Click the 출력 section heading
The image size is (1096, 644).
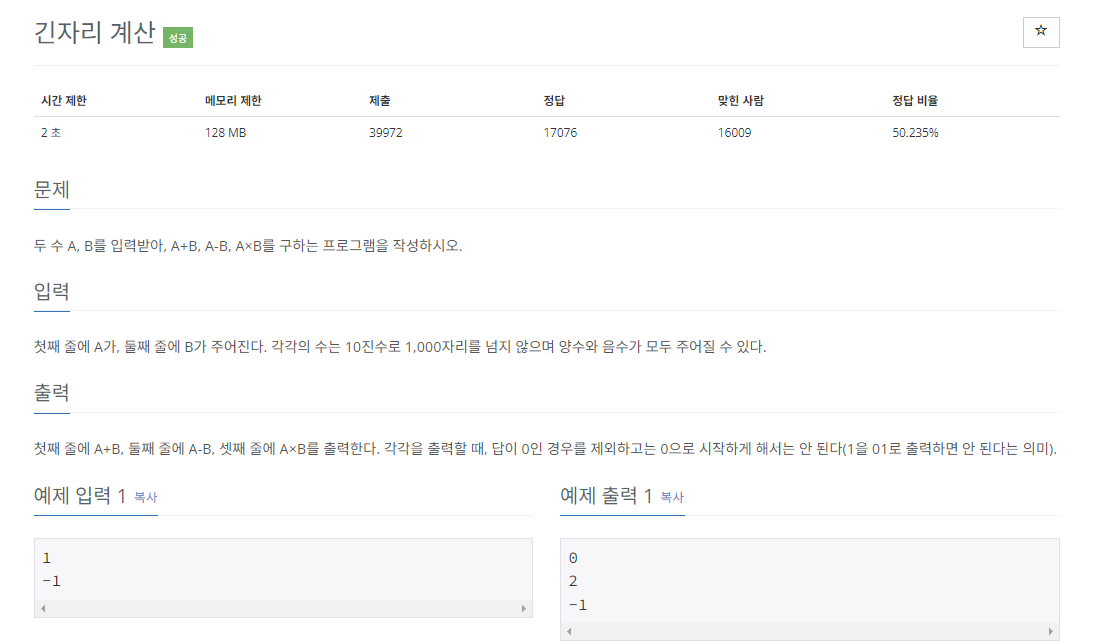52,393
